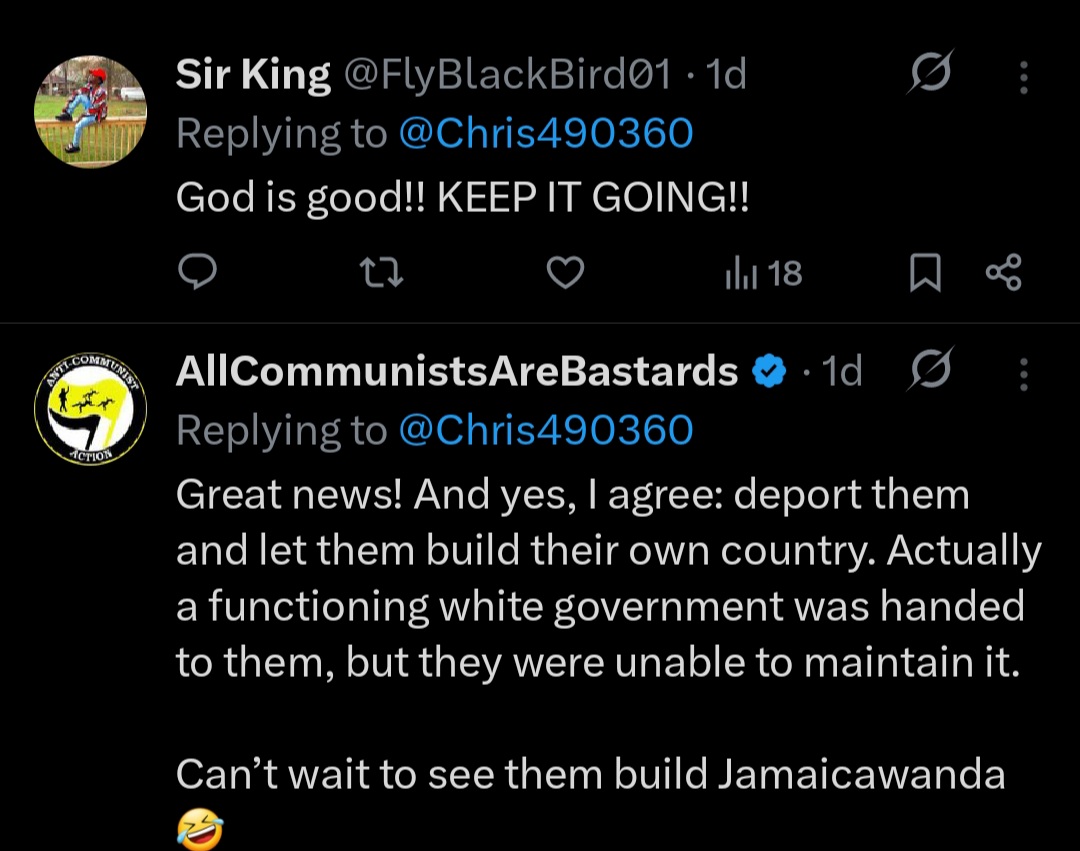Like Sir King's tweet with the heart
The width and height of the screenshot is (1080, 851).
pos(566,273)
